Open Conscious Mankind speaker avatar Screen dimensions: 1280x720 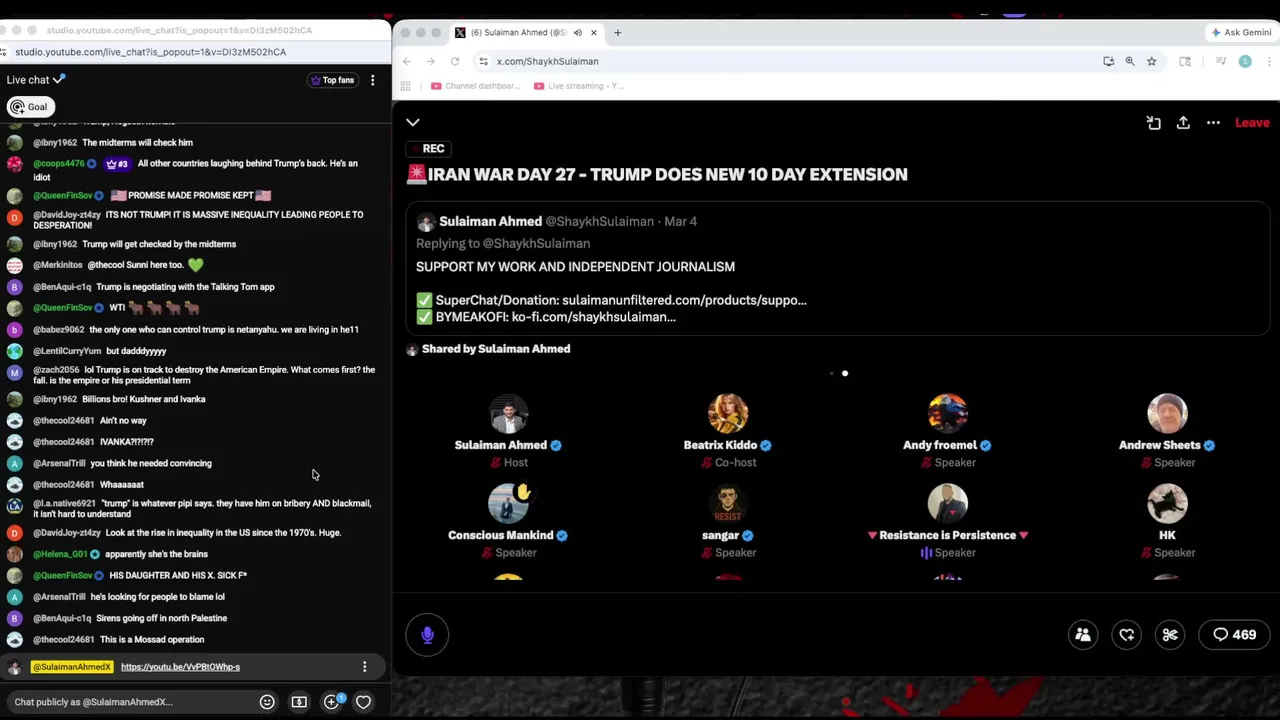[x=508, y=503]
